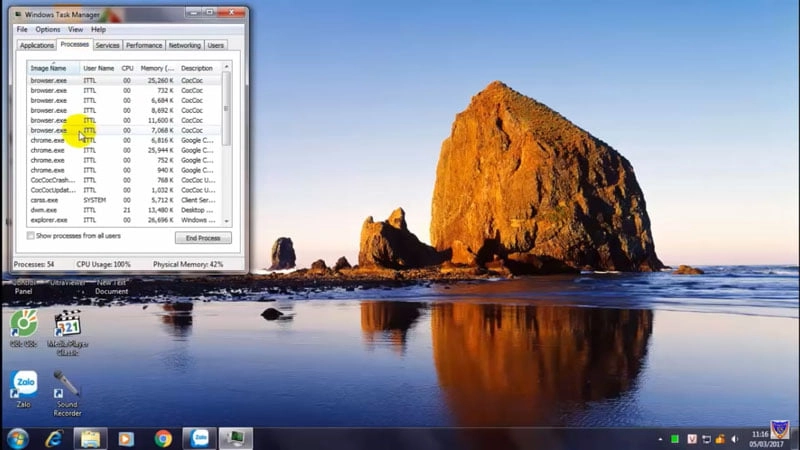Viewport: 800px width, 450px height.
Task: Switch to the Networking tab
Action: click(185, 45)
